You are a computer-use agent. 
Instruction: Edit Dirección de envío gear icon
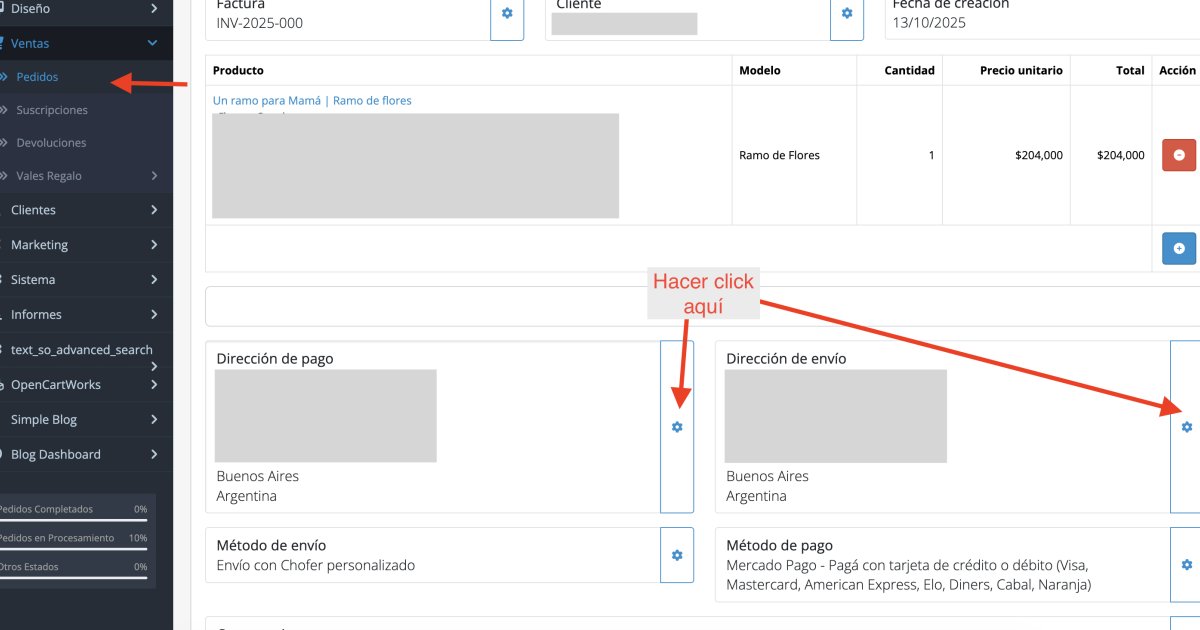click(x=1186, y=427)
